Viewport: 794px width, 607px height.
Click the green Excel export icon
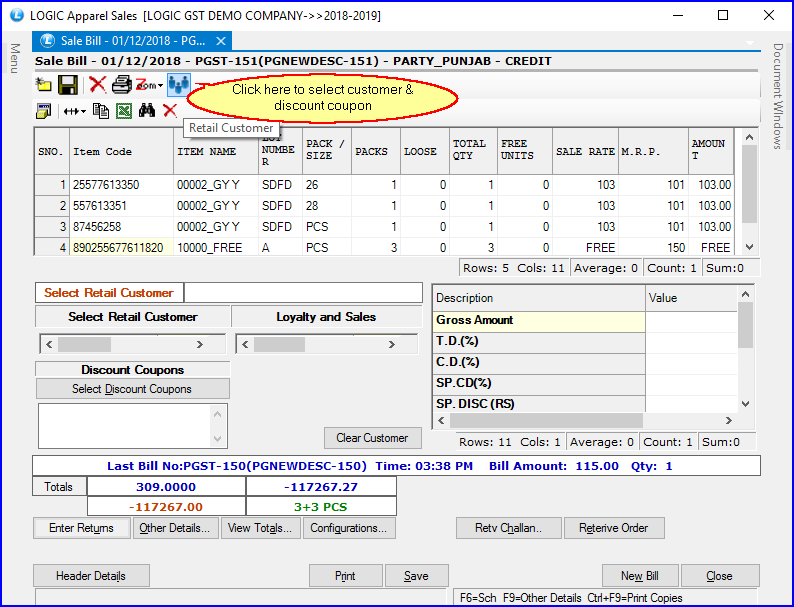(x=124, y=111)
